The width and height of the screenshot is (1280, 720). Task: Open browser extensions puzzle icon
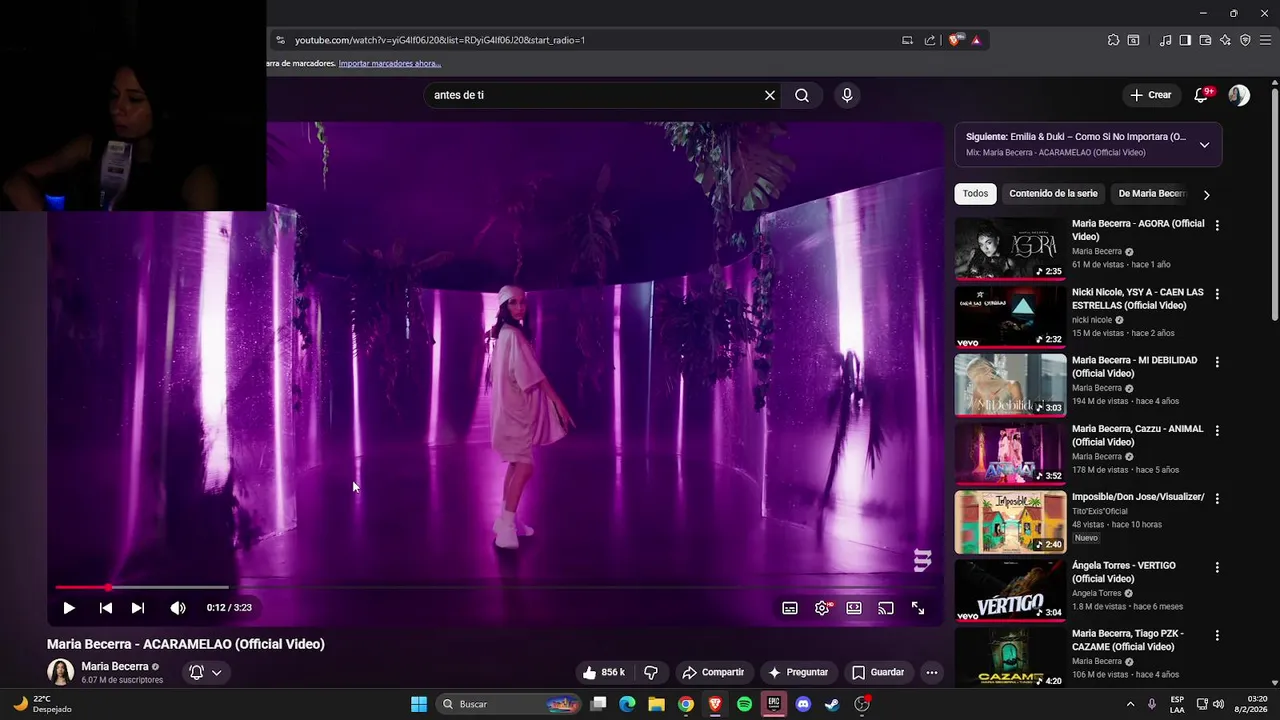pyautogui.click(x=1113, y=40)
